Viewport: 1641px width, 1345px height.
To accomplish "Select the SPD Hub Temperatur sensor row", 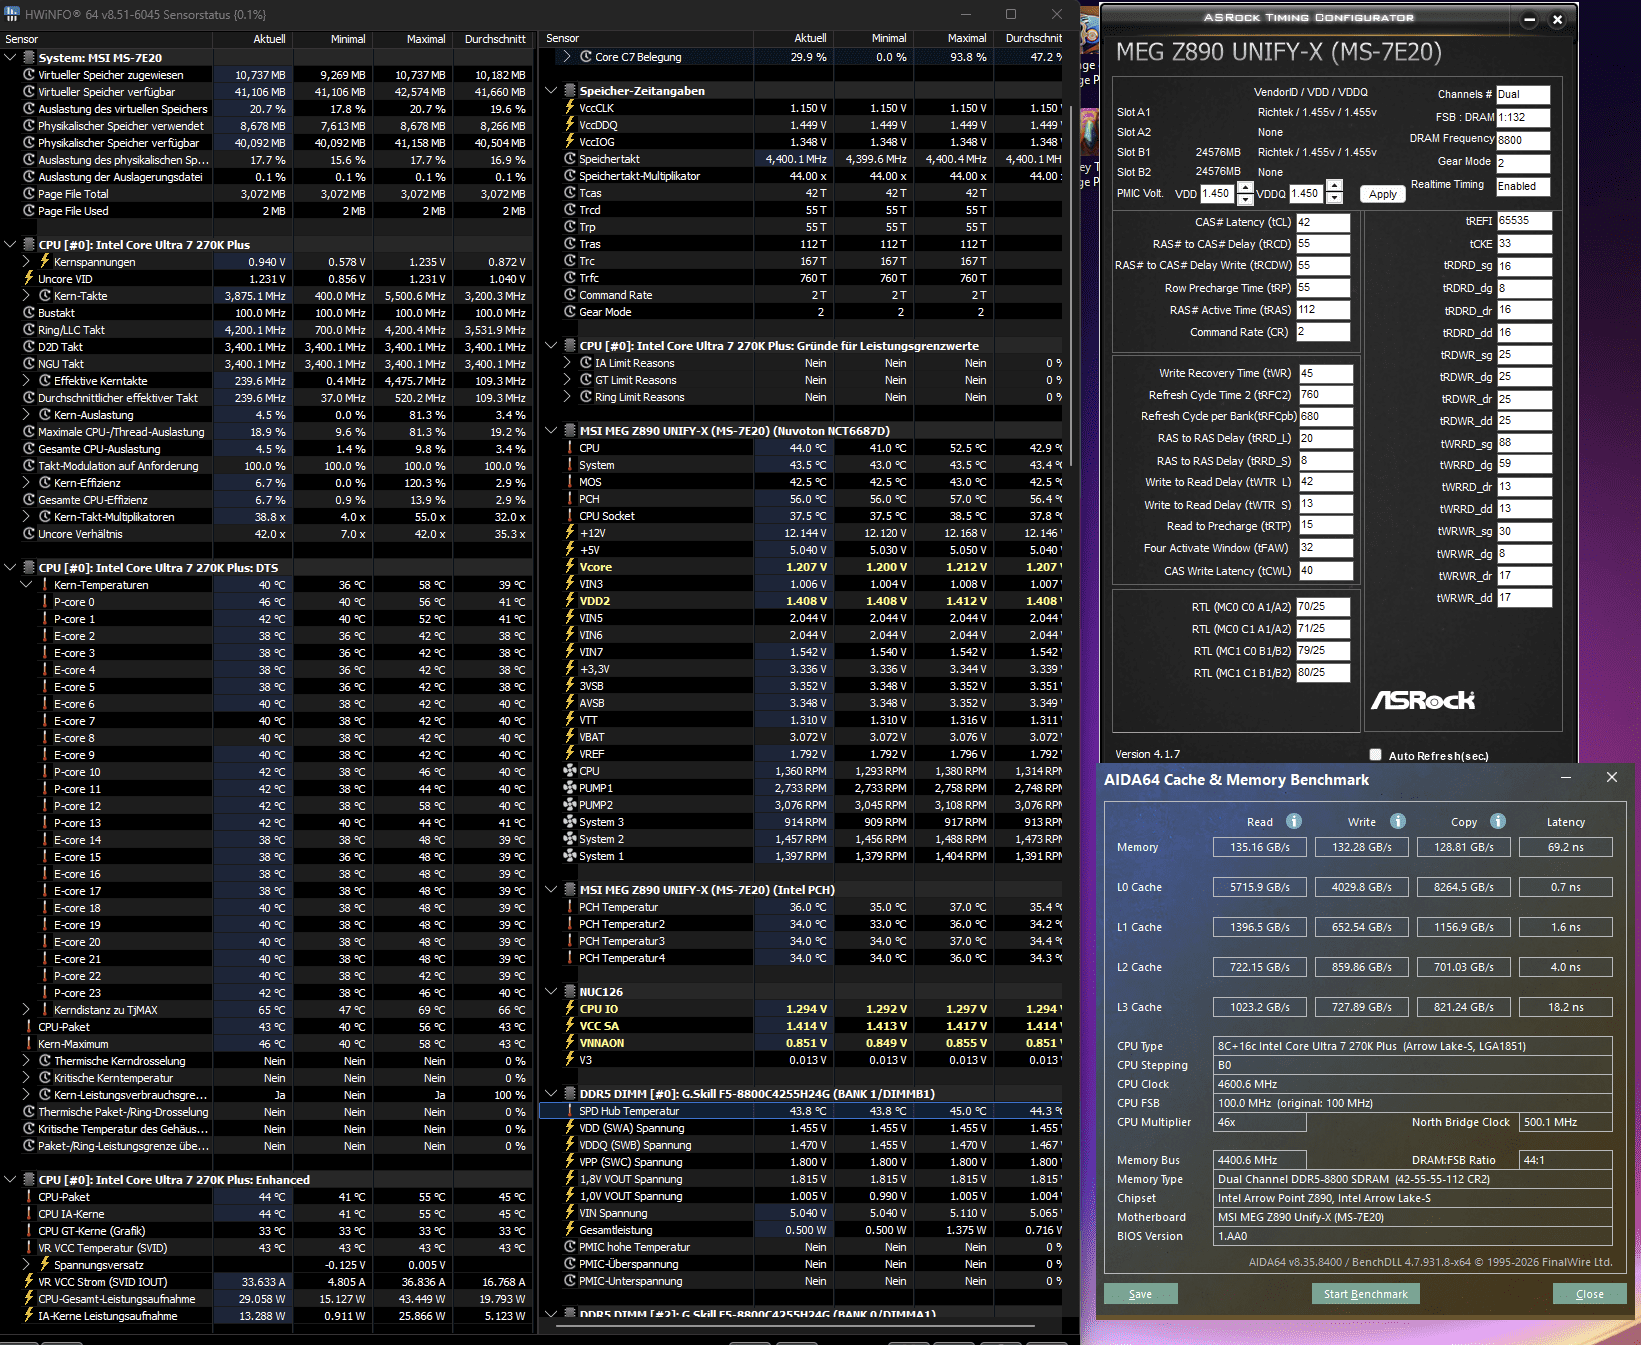I will pyautogui.click(x=801, y=1111).
